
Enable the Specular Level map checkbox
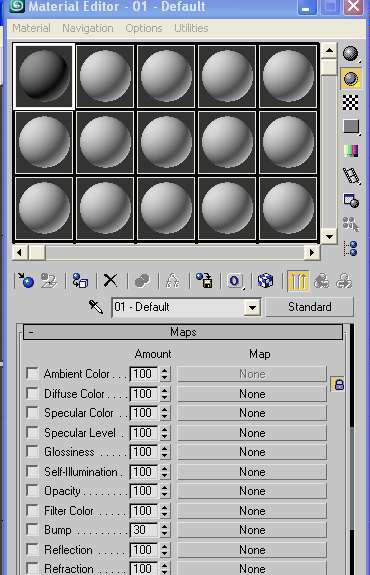click(33, 432)
